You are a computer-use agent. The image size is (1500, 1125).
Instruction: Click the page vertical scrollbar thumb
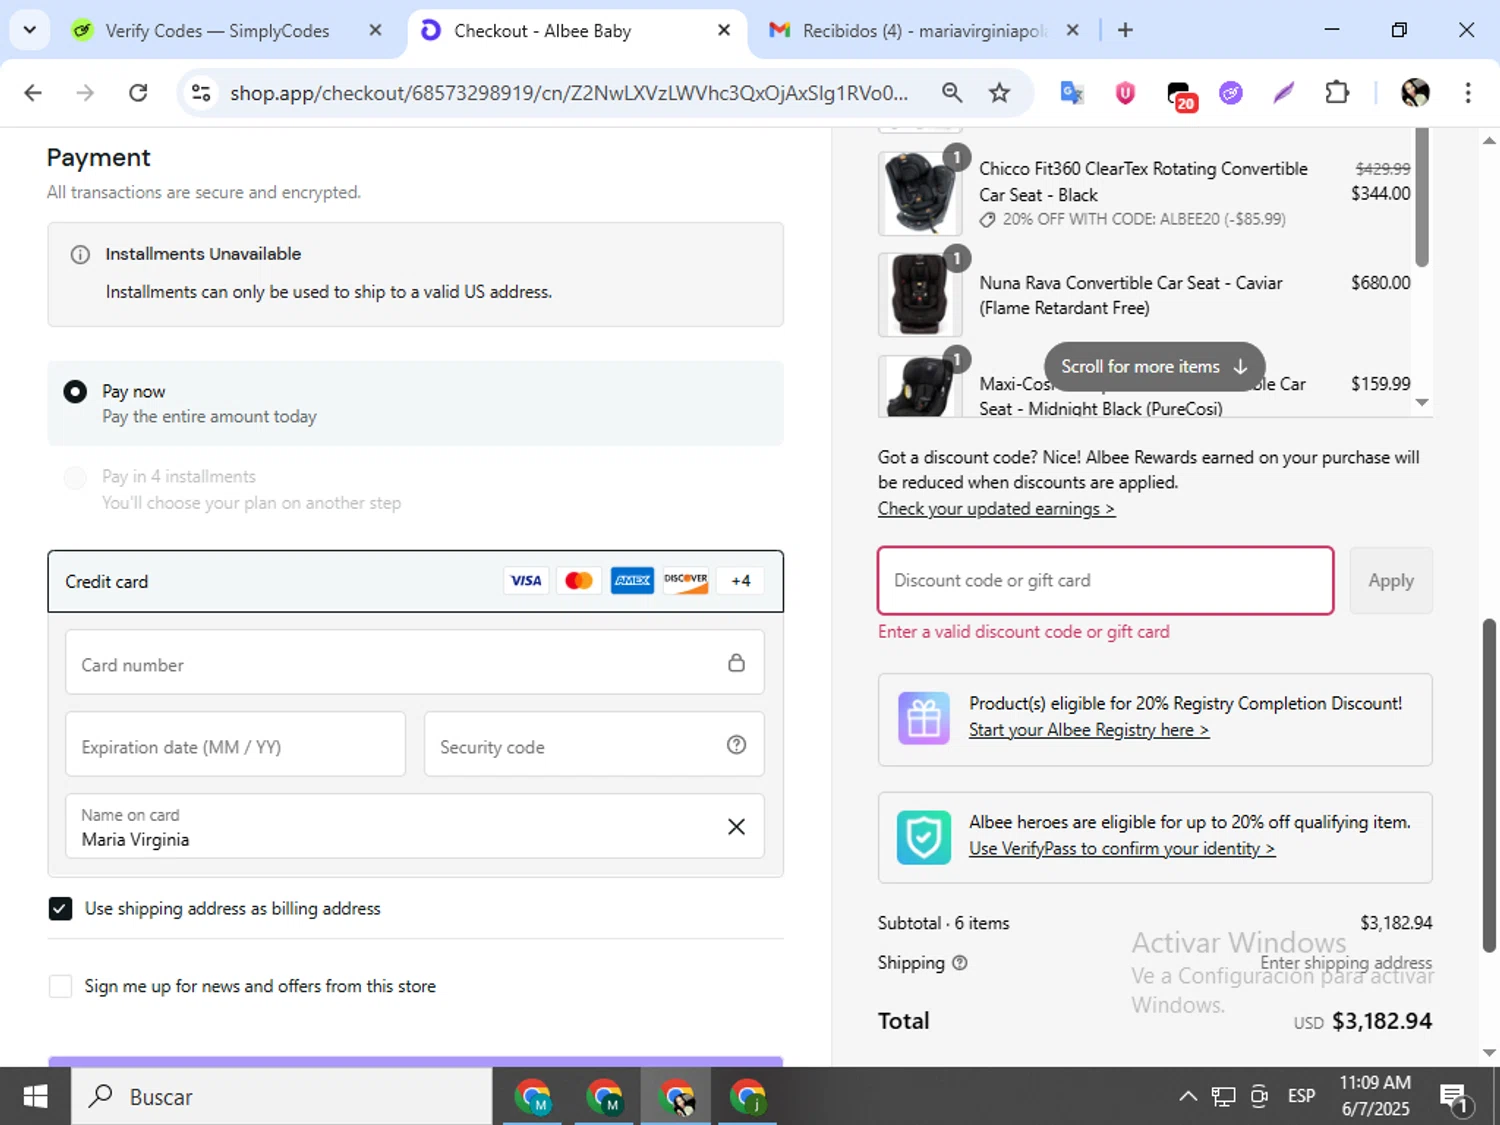point(1489,786)
